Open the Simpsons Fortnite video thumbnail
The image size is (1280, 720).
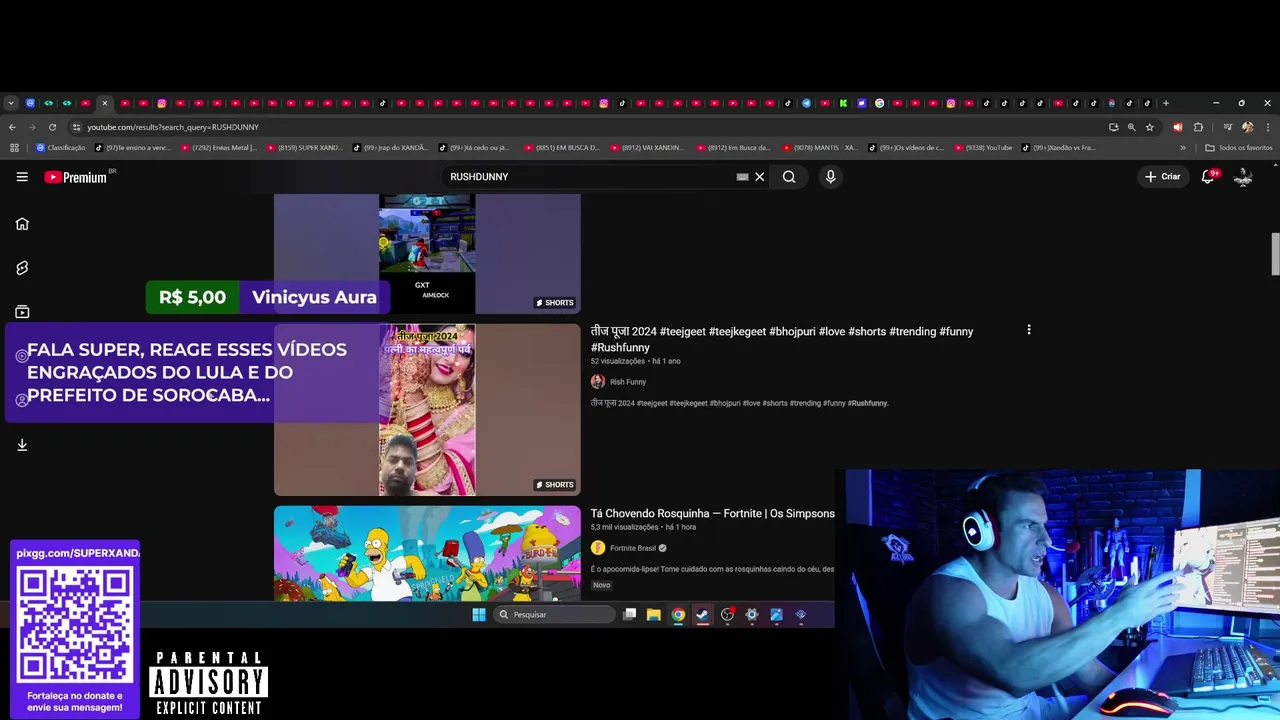tap(427, 553)
